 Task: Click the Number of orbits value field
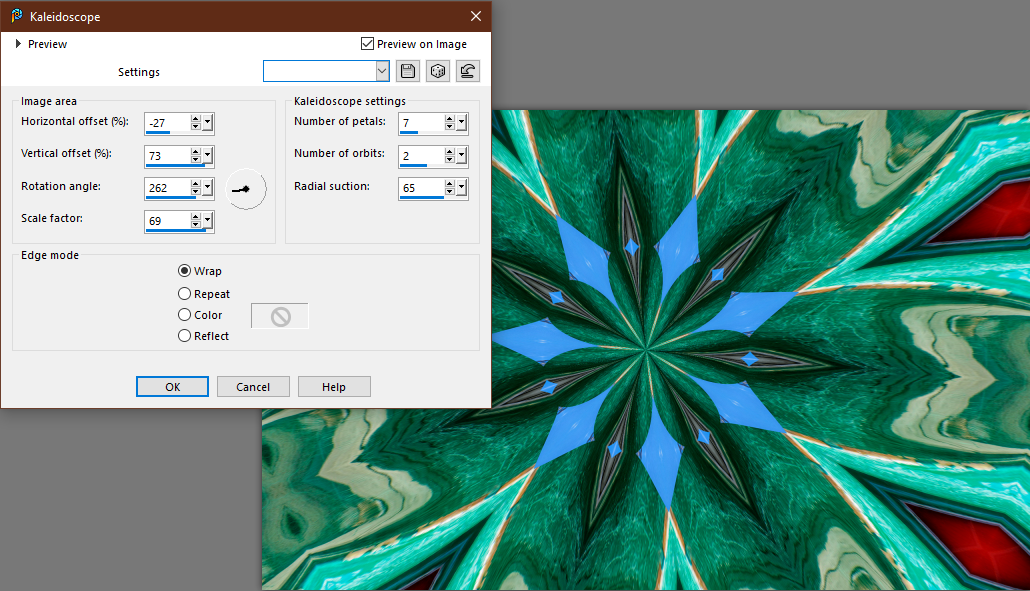[422, 156]
